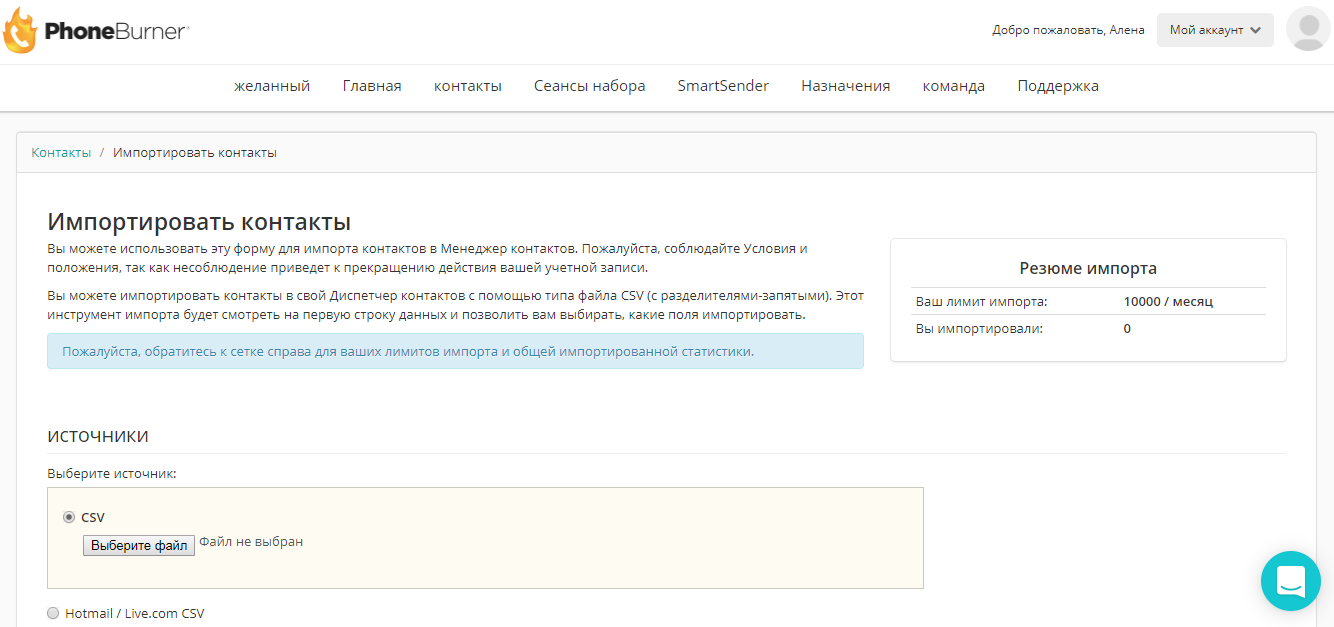Viewport: 1334px width, 627px height.
Task: Open the SmartSender menu item
Action: click(723, 86)
